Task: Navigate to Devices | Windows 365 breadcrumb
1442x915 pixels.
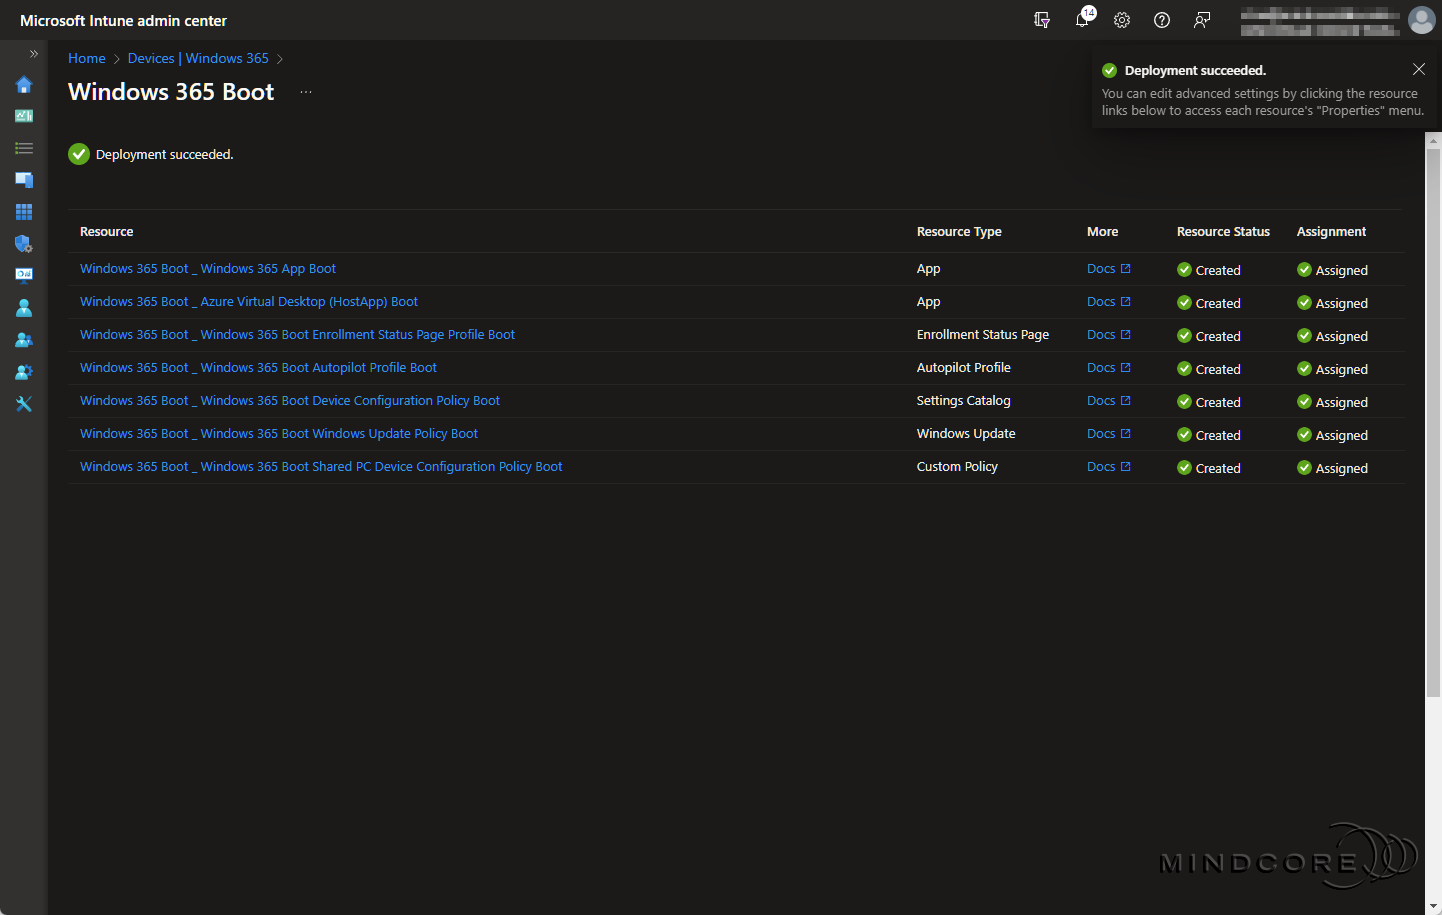Action: tap(198, 59)
